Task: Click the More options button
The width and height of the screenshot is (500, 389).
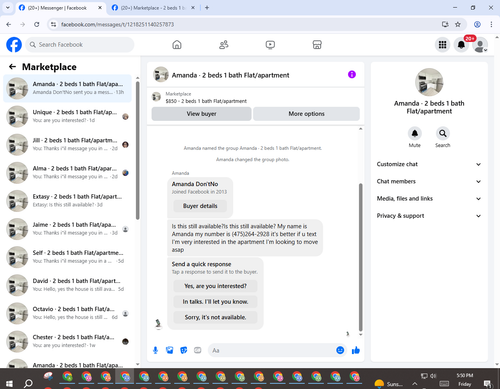Action: pyautogui.click(x=306, y=114)
